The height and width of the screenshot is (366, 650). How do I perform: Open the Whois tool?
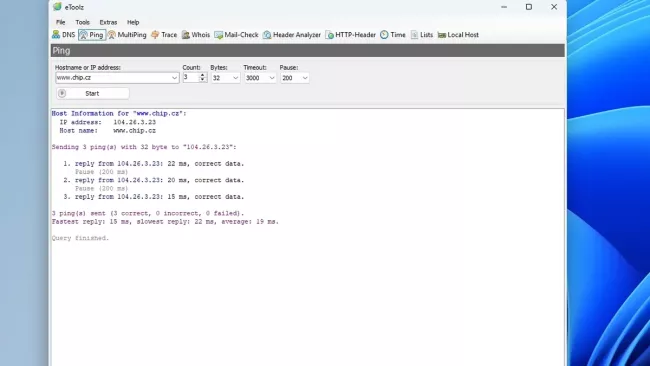click(196, 35)
